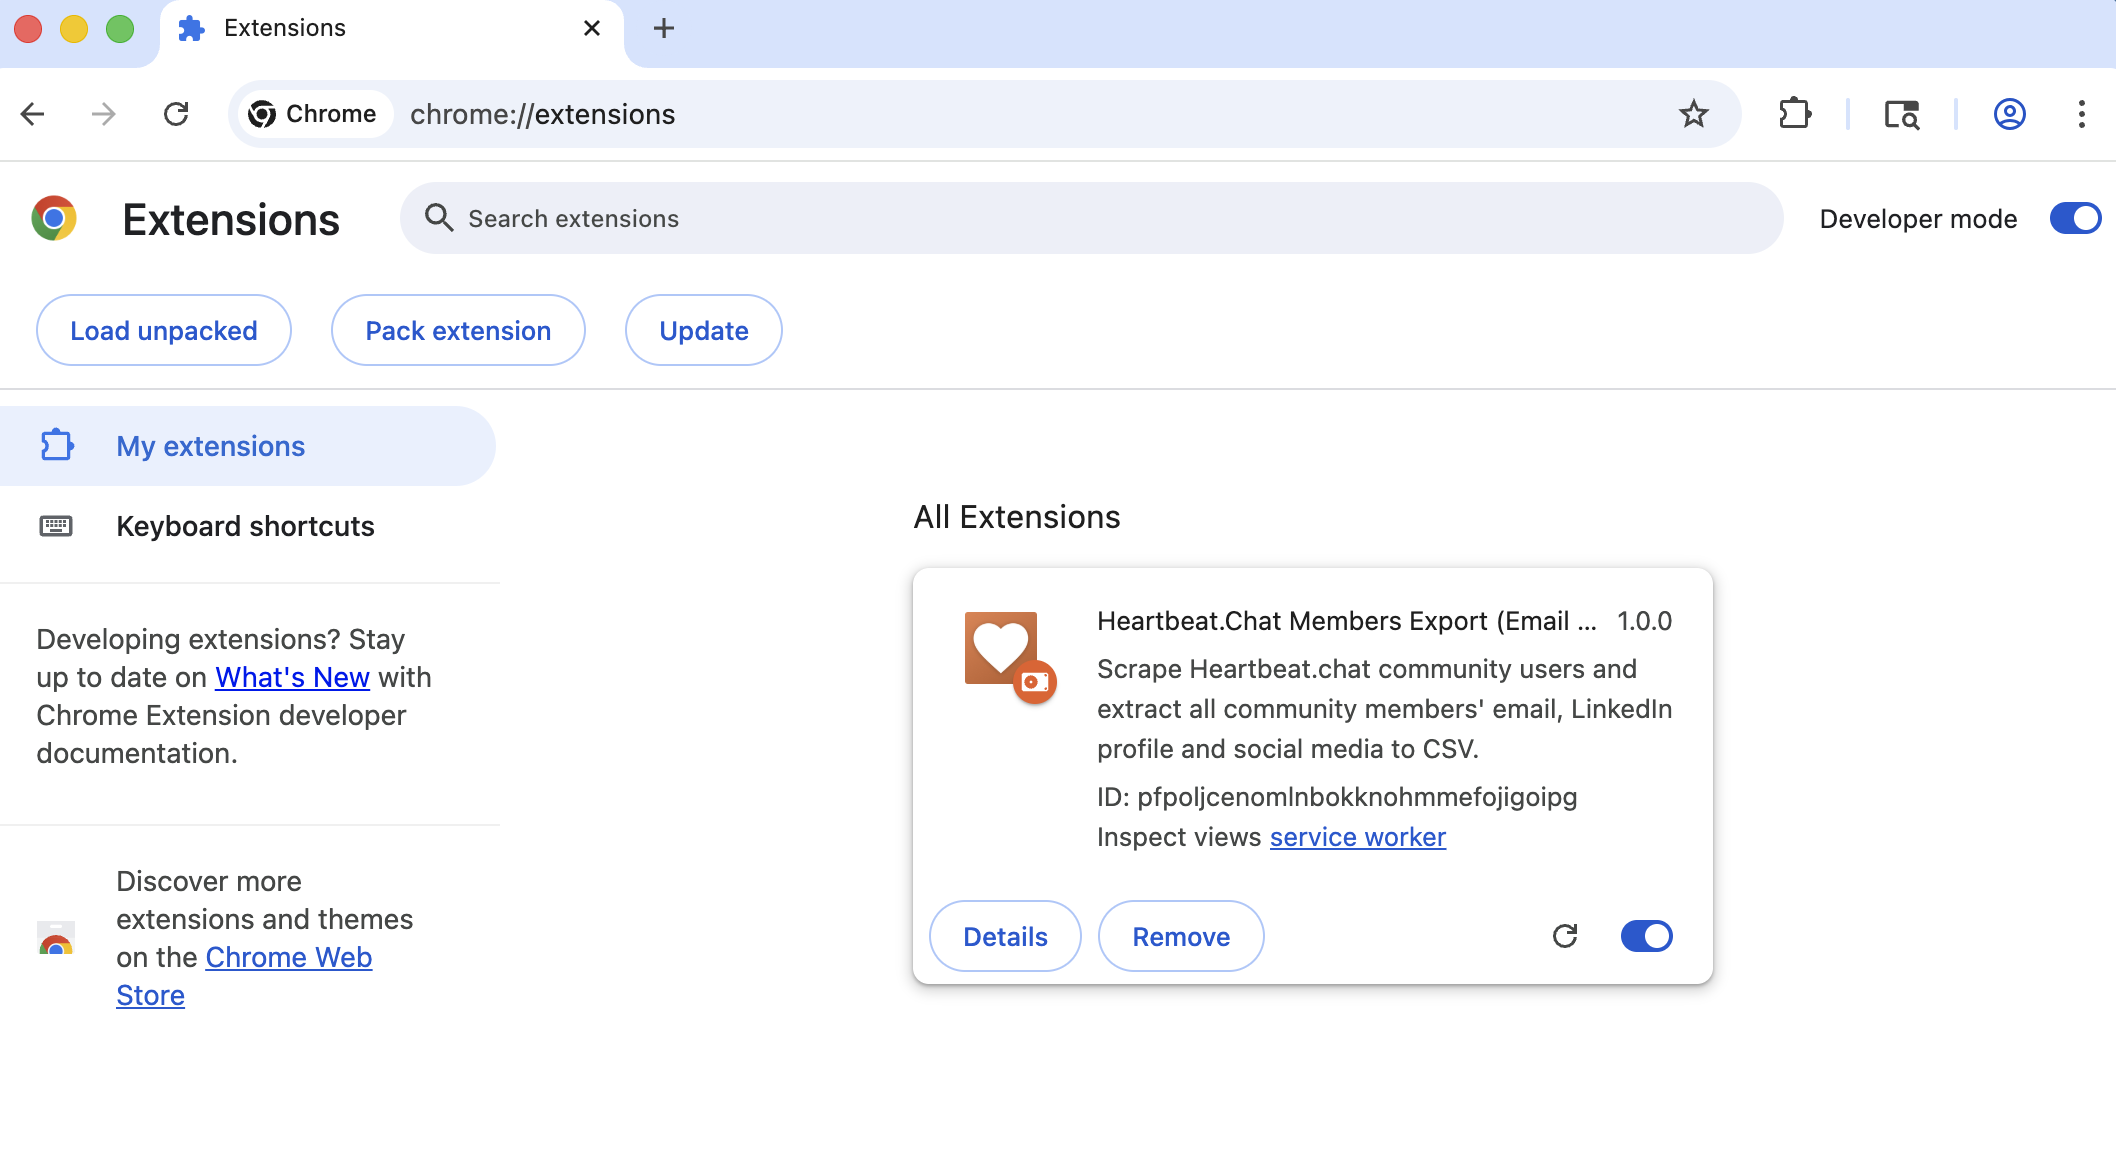
Task: Click the magnifier icon in the search box
Action: click(439, 217)
